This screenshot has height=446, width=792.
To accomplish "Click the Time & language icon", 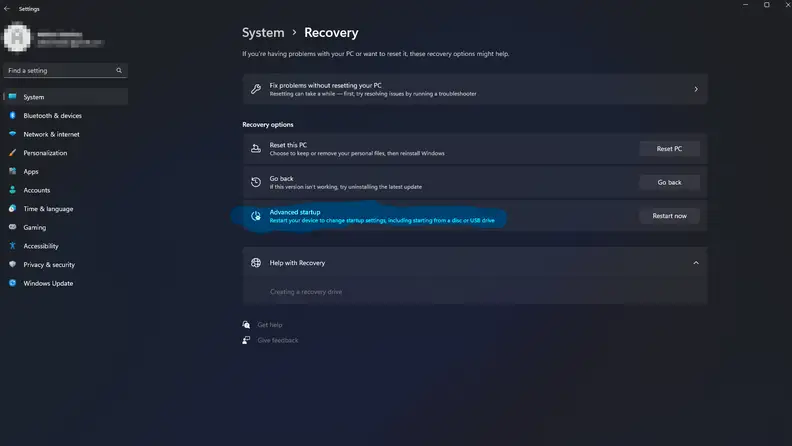I will tap(13, 208).
